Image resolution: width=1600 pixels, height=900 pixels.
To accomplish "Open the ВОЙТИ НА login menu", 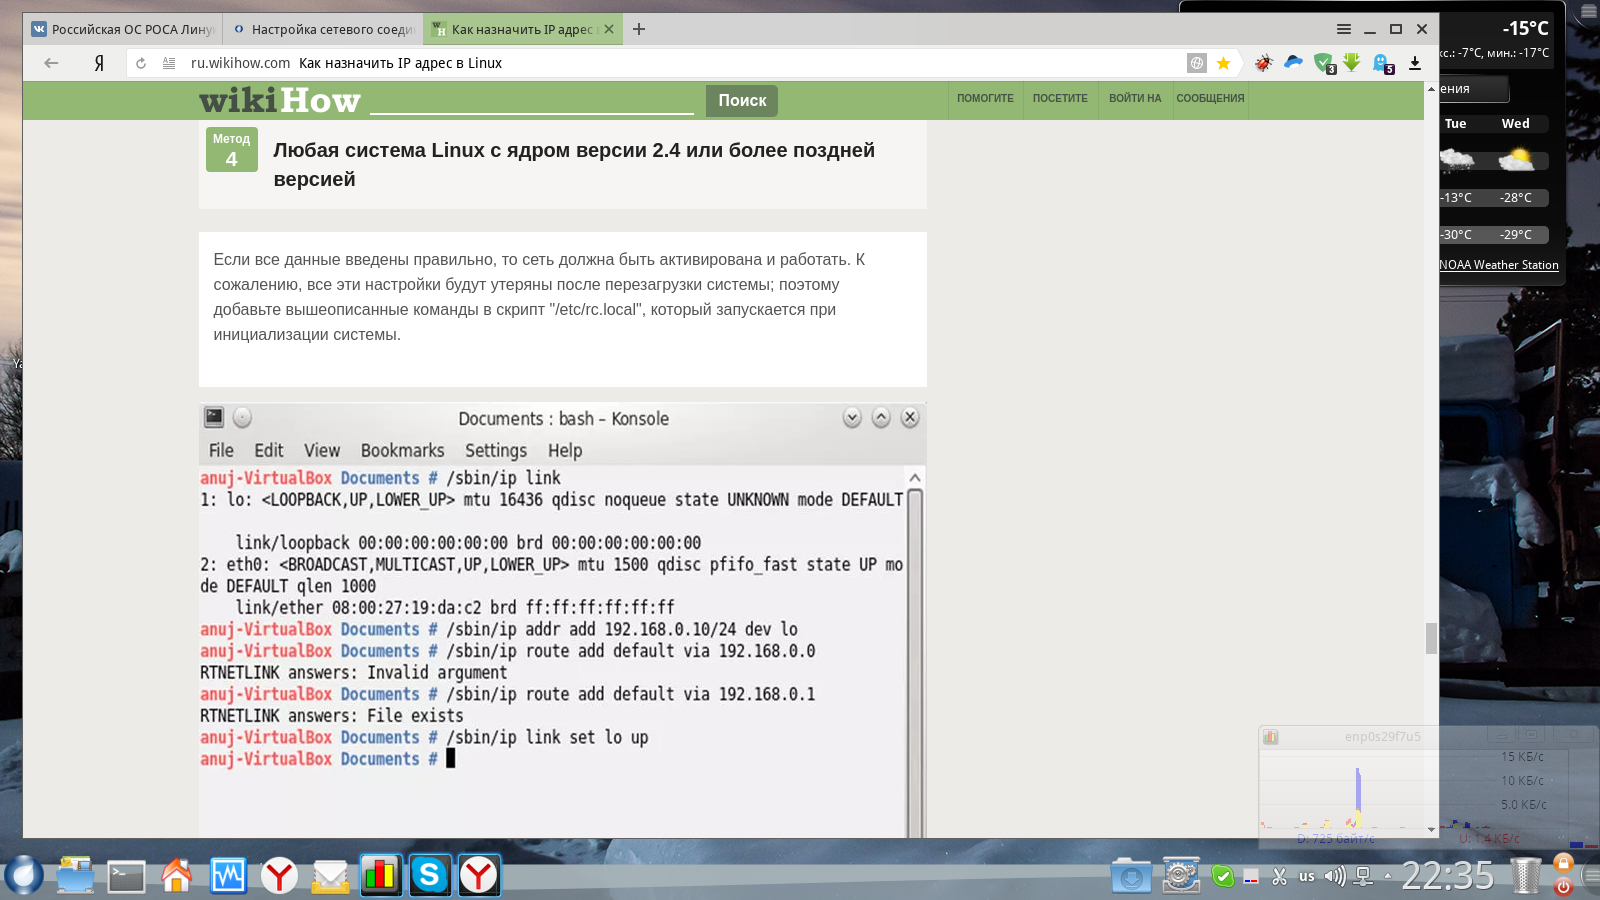I will 1135,99.
